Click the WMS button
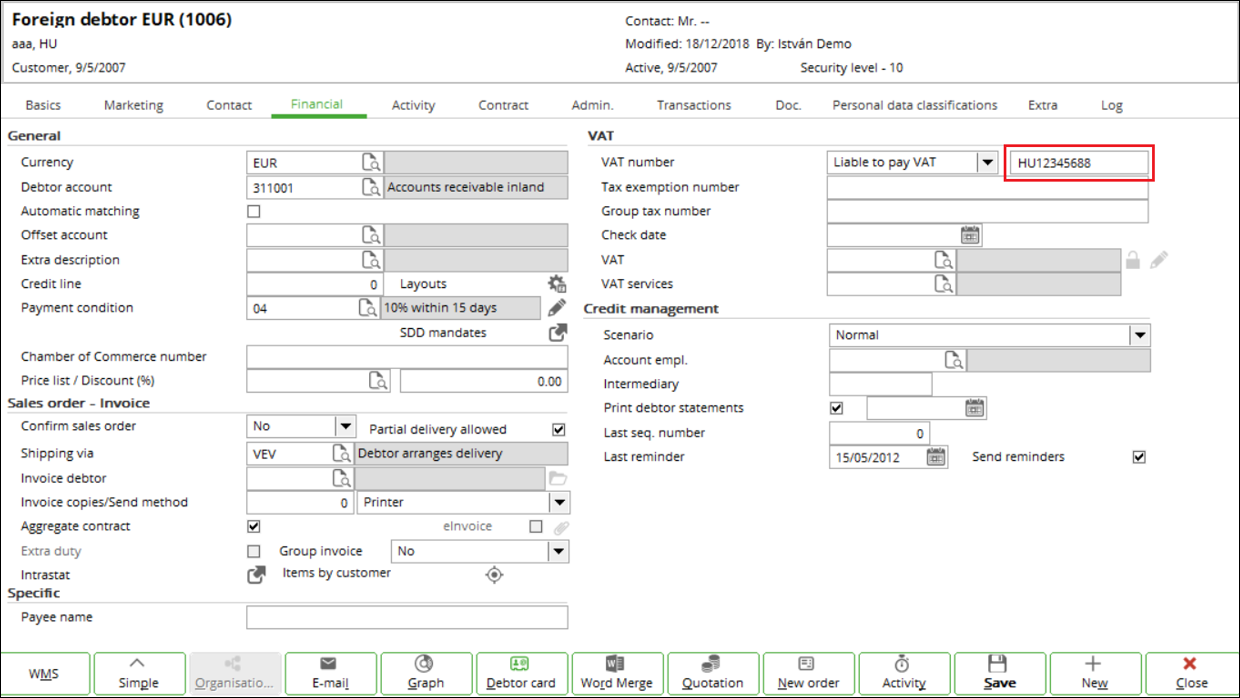Viewport: 1240px width, 698px height. 45,672
